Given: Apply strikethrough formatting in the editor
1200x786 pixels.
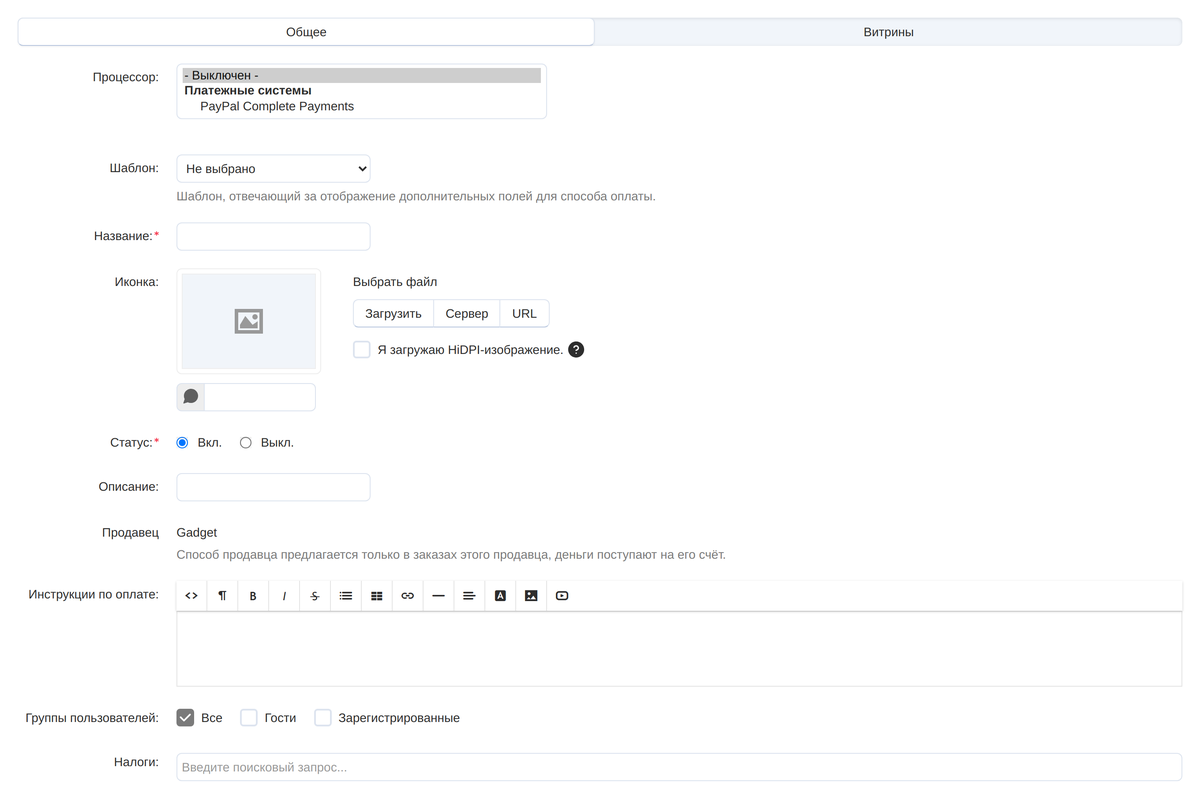Looking at the screenshot, I should click(x=315, y=596).
